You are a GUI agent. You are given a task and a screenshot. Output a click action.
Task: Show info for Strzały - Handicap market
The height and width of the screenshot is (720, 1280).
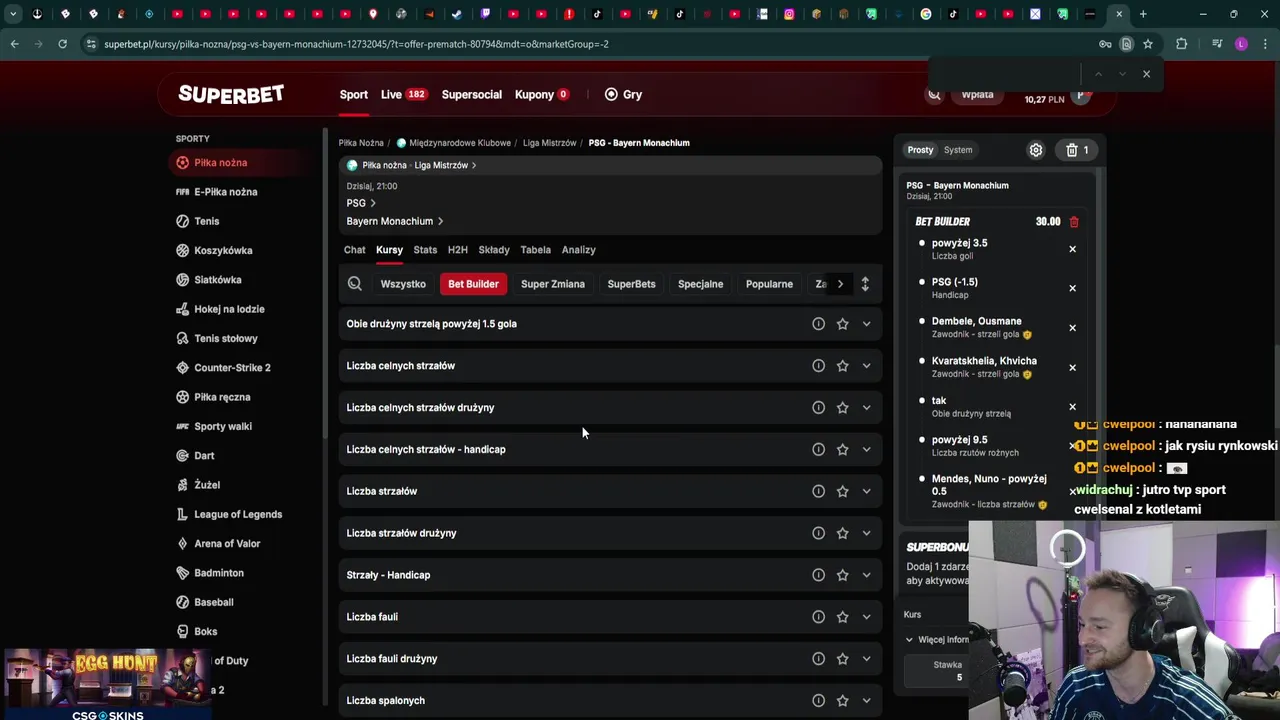click(818, 575)
